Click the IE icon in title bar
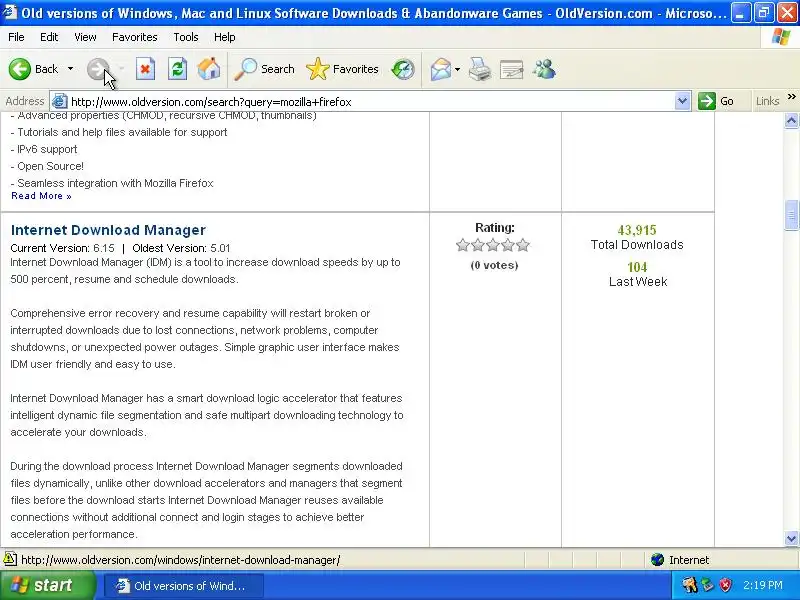 coord(10,12)
